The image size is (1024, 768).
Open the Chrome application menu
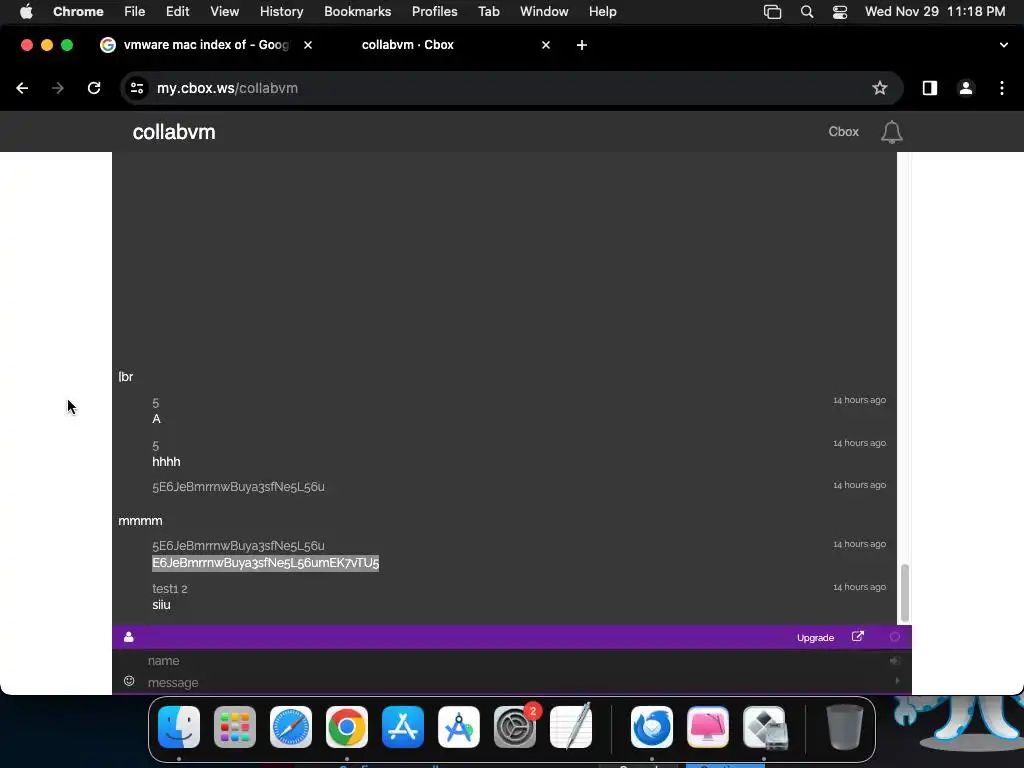tap(78, 11)
